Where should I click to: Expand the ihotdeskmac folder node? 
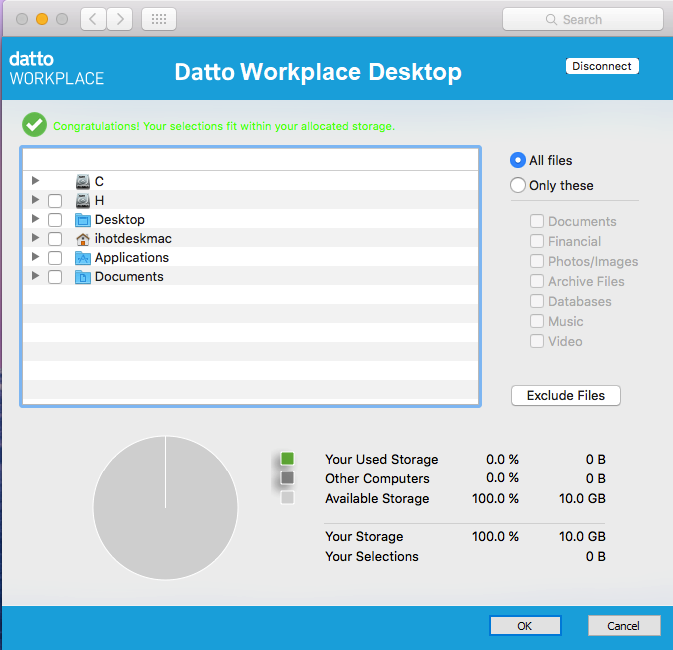coord(36,239)
